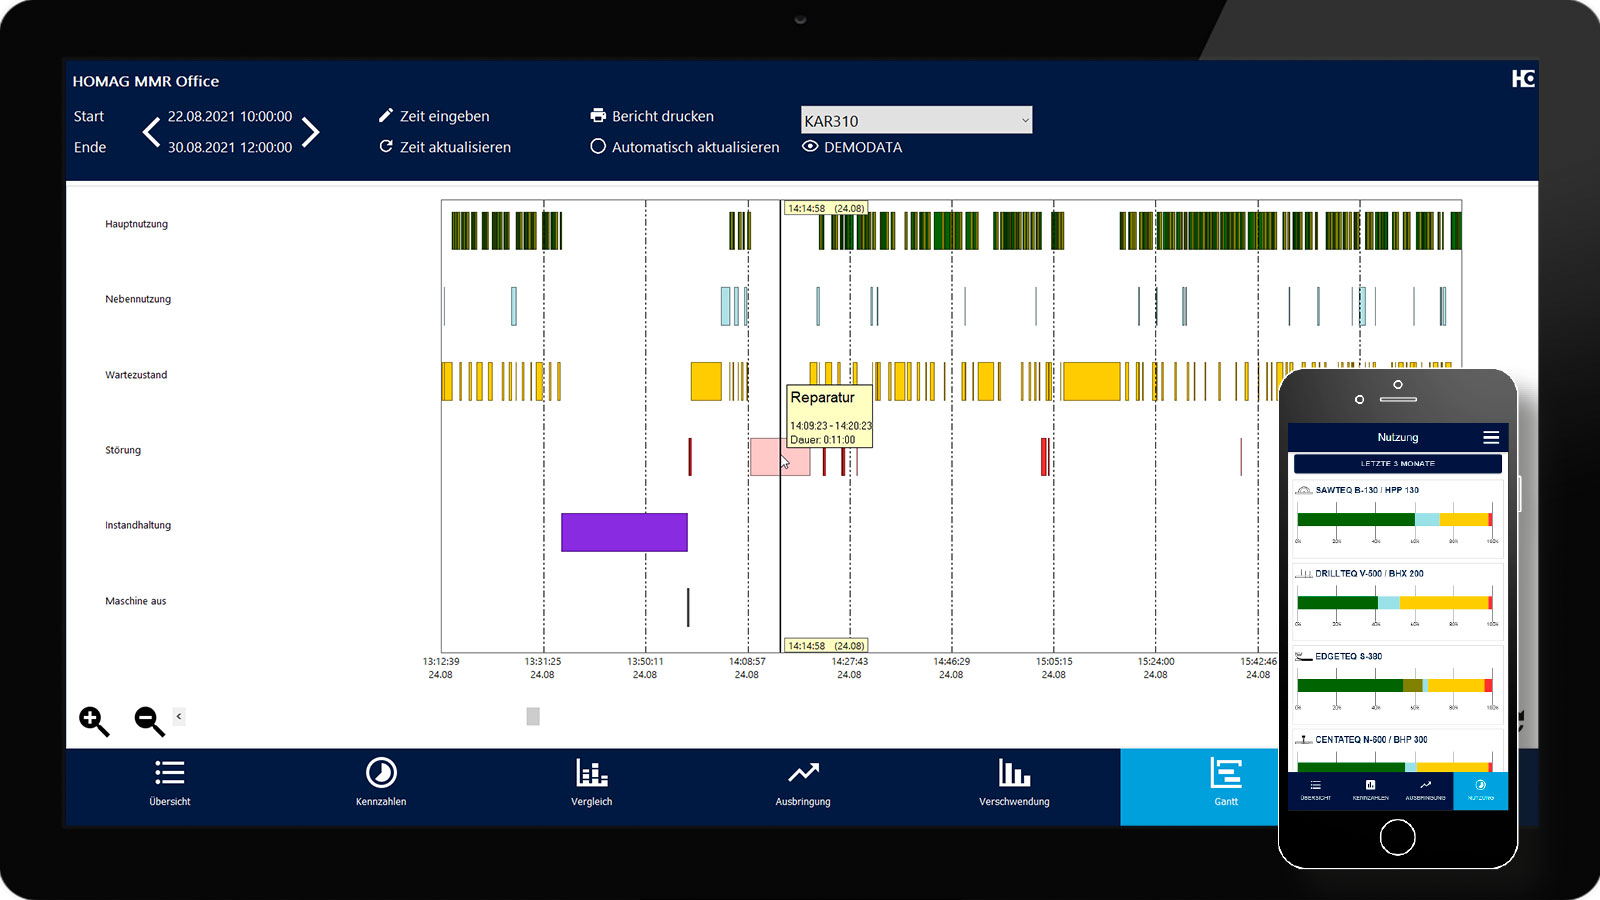Open the Verschwendung bar chart view
This screenshot has width=1600, height=900.
coord(1014,782)
